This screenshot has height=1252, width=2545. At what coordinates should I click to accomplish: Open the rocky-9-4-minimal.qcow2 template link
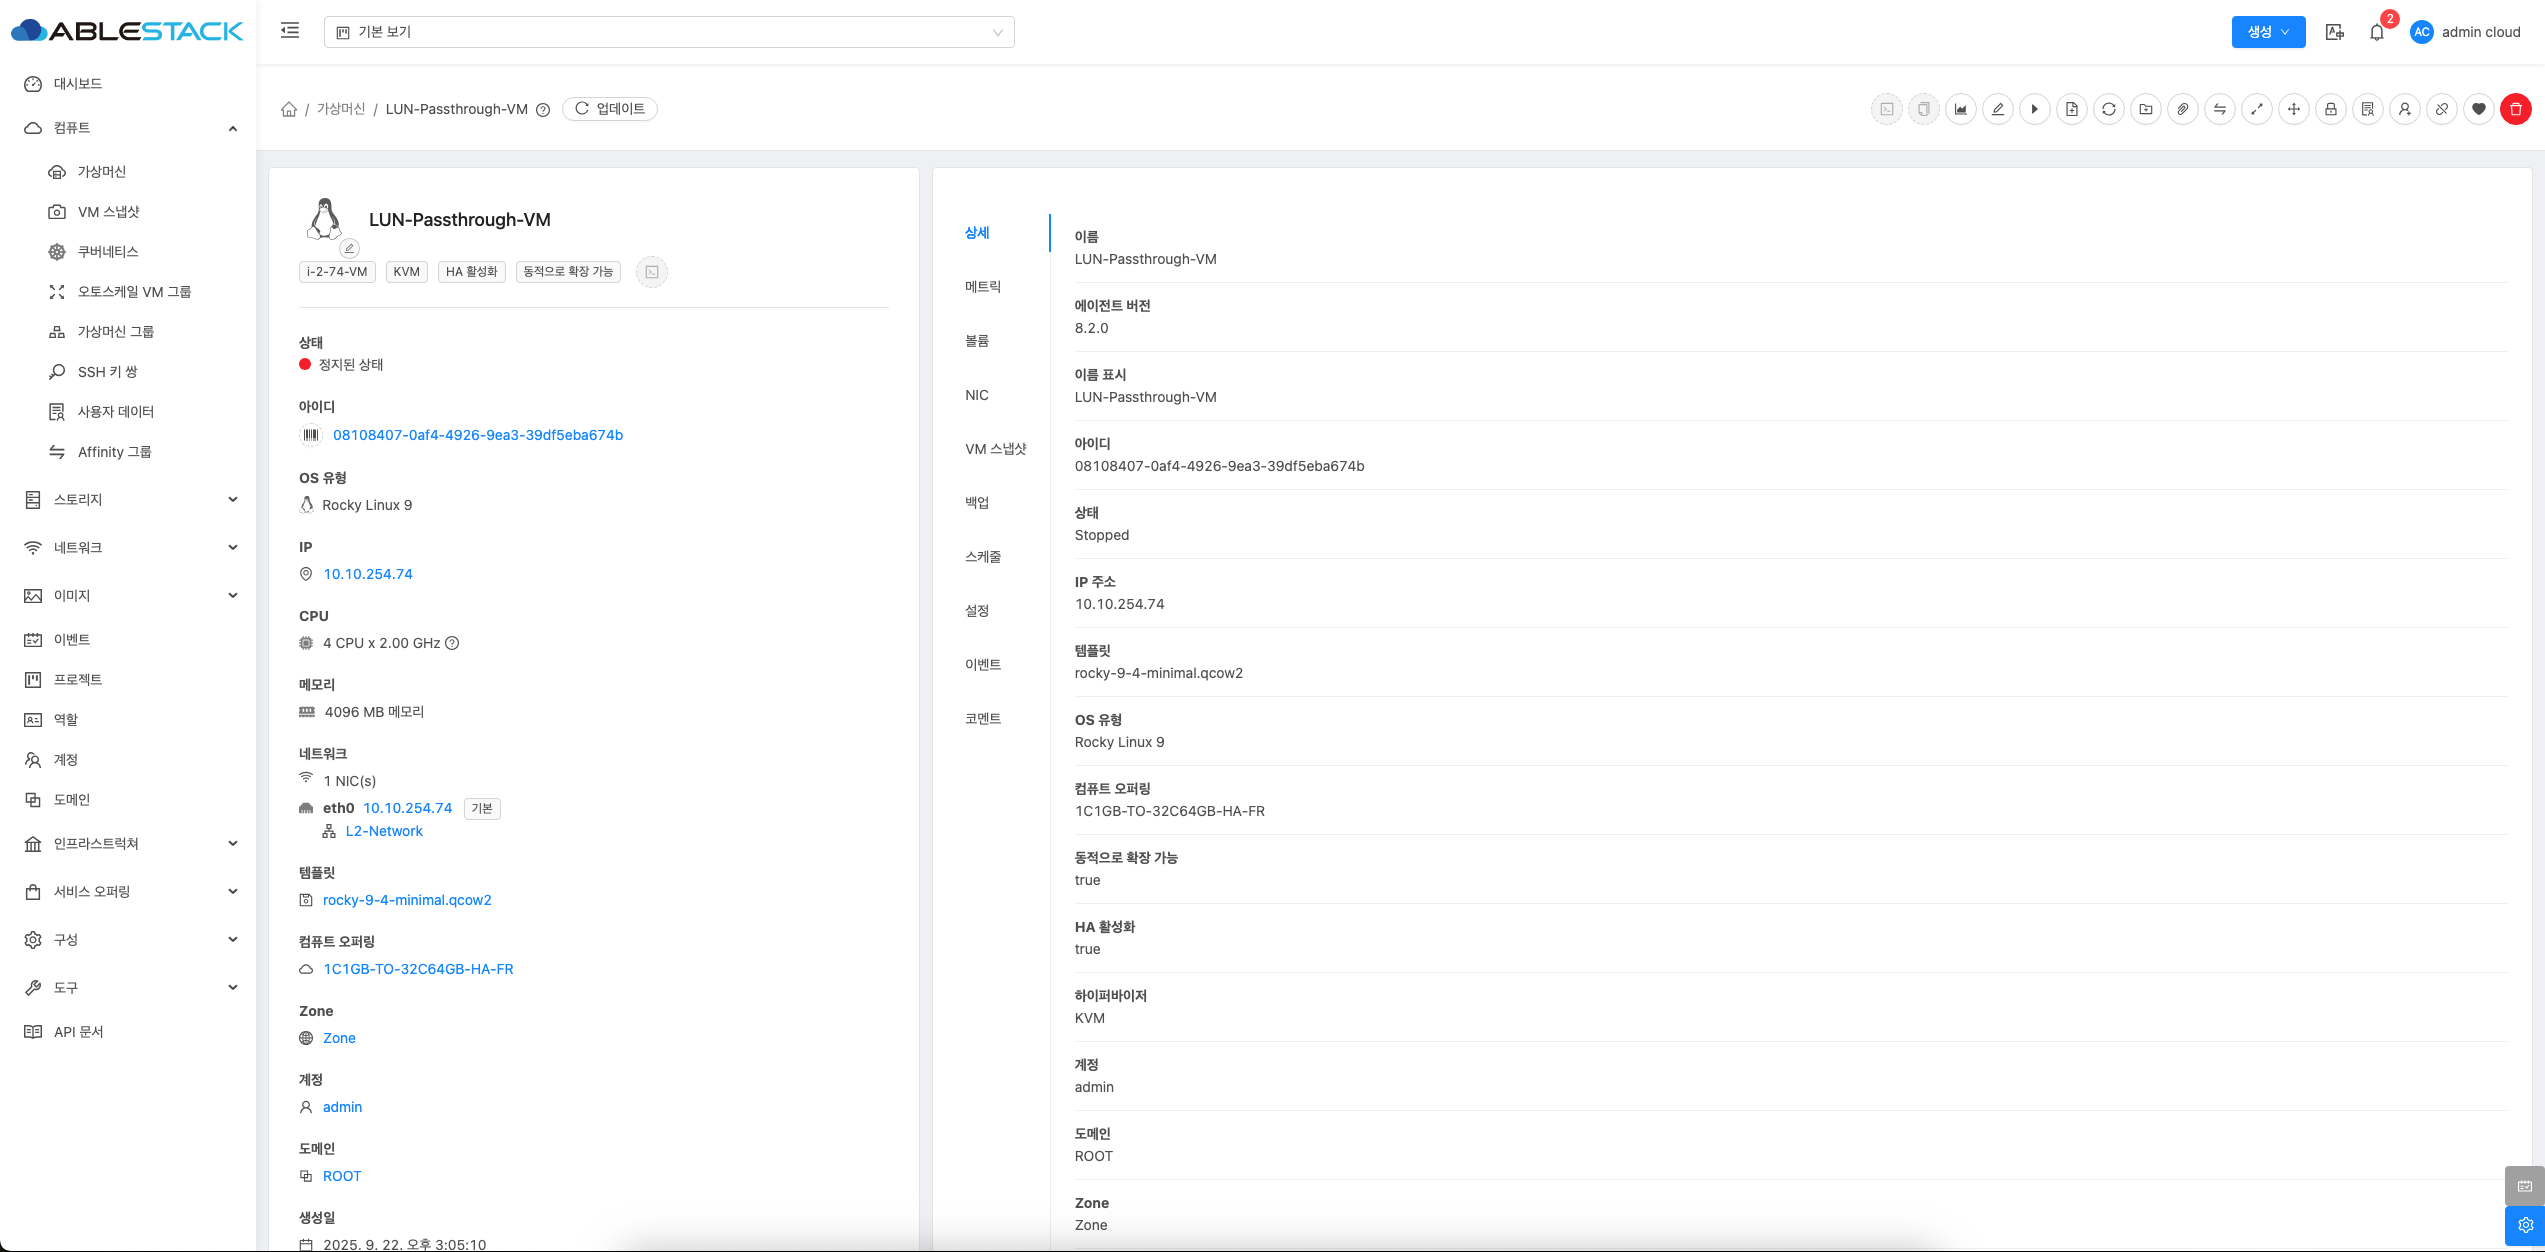[x=407, y=900]
